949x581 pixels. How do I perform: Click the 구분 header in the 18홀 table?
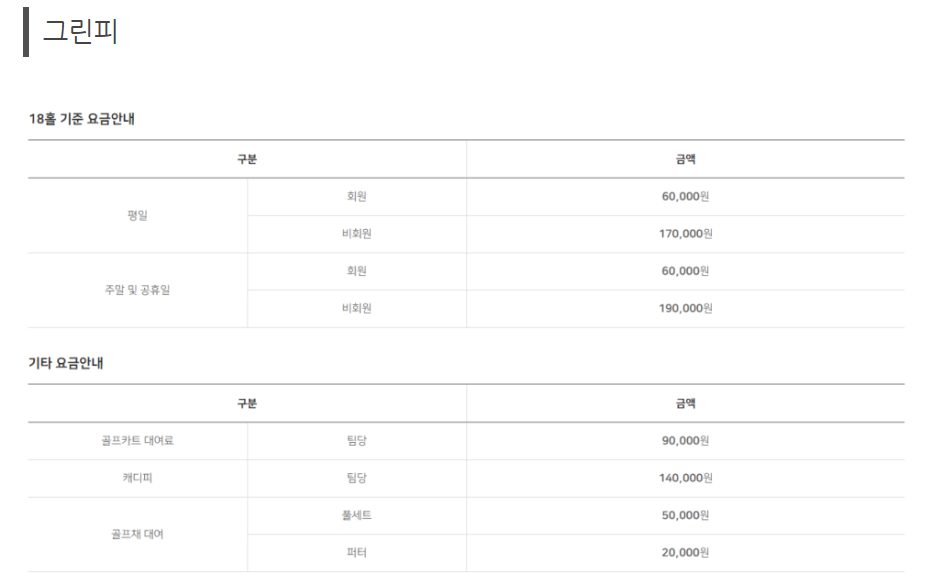(247, 159)
